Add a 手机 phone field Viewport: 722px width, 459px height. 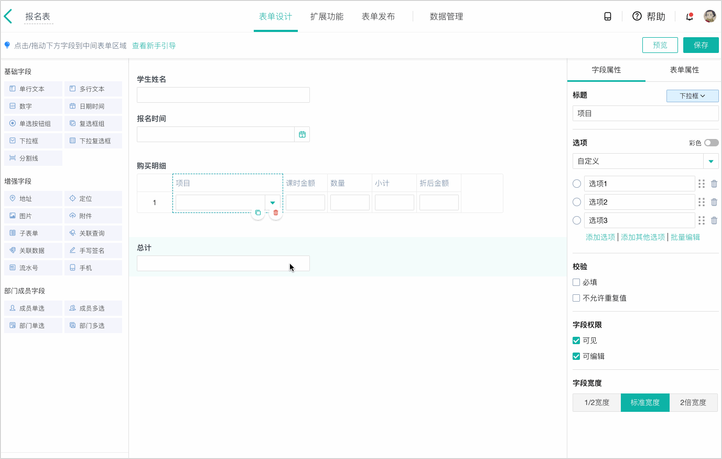[93, 267]
